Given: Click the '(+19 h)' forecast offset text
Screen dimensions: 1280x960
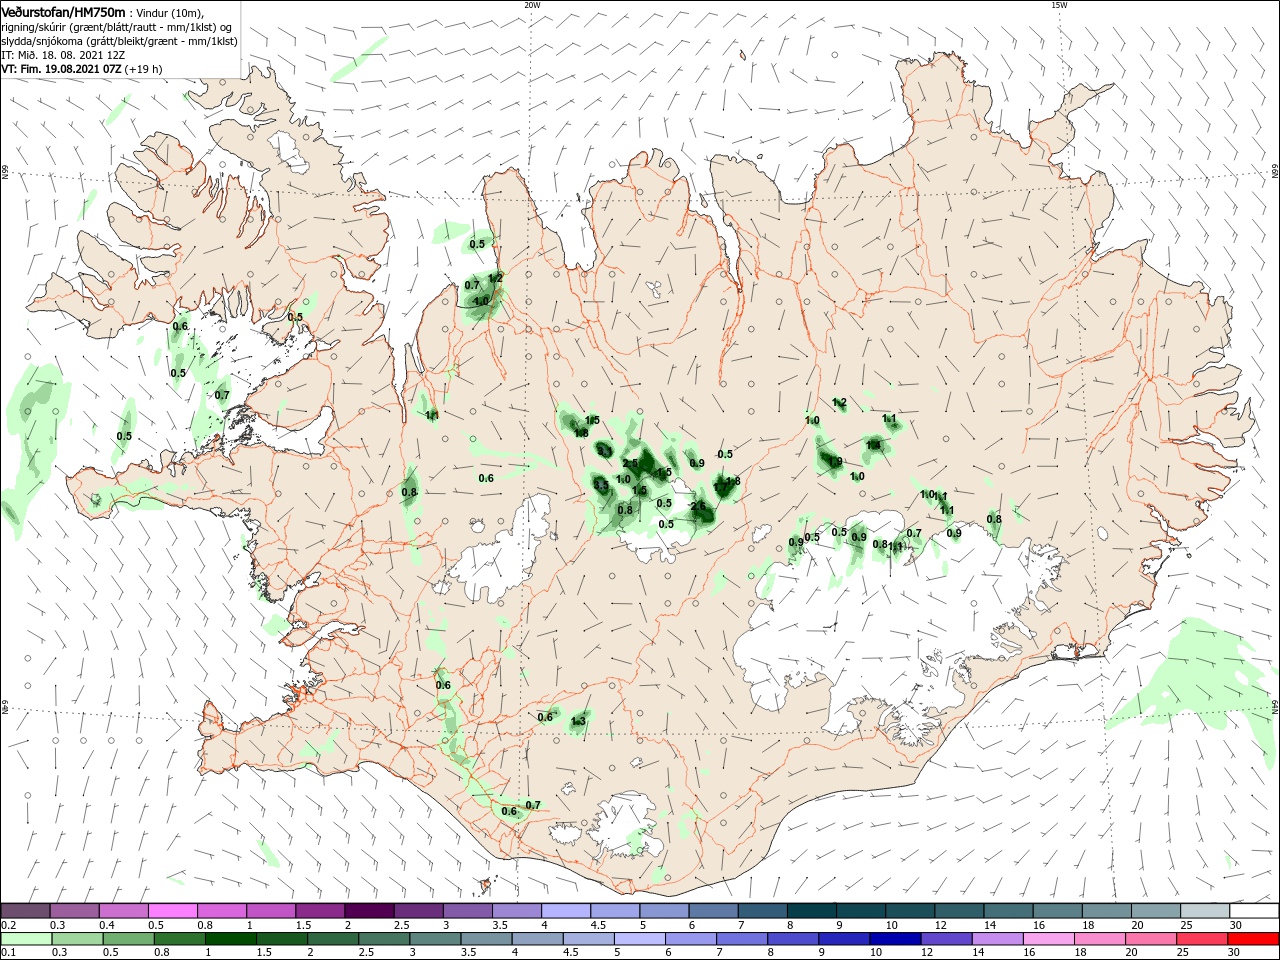Looking at the screenshot, I should [144, 69].
